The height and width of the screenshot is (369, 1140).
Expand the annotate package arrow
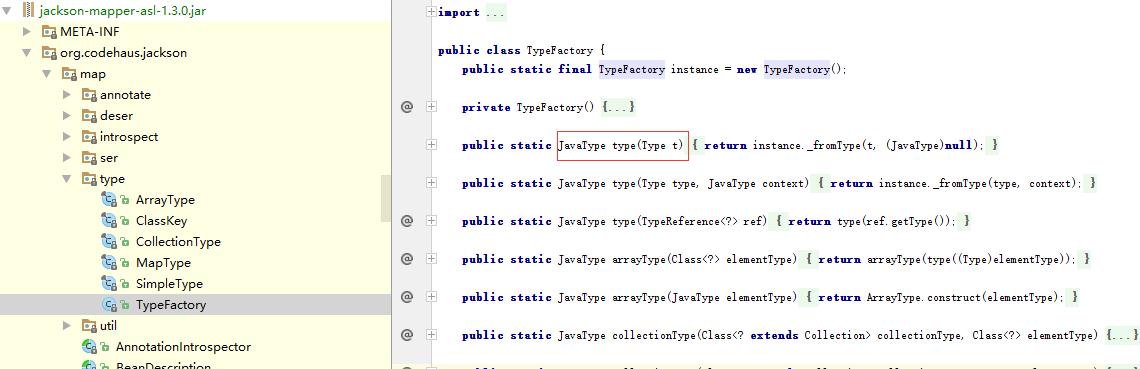click(x=67, y=94)
